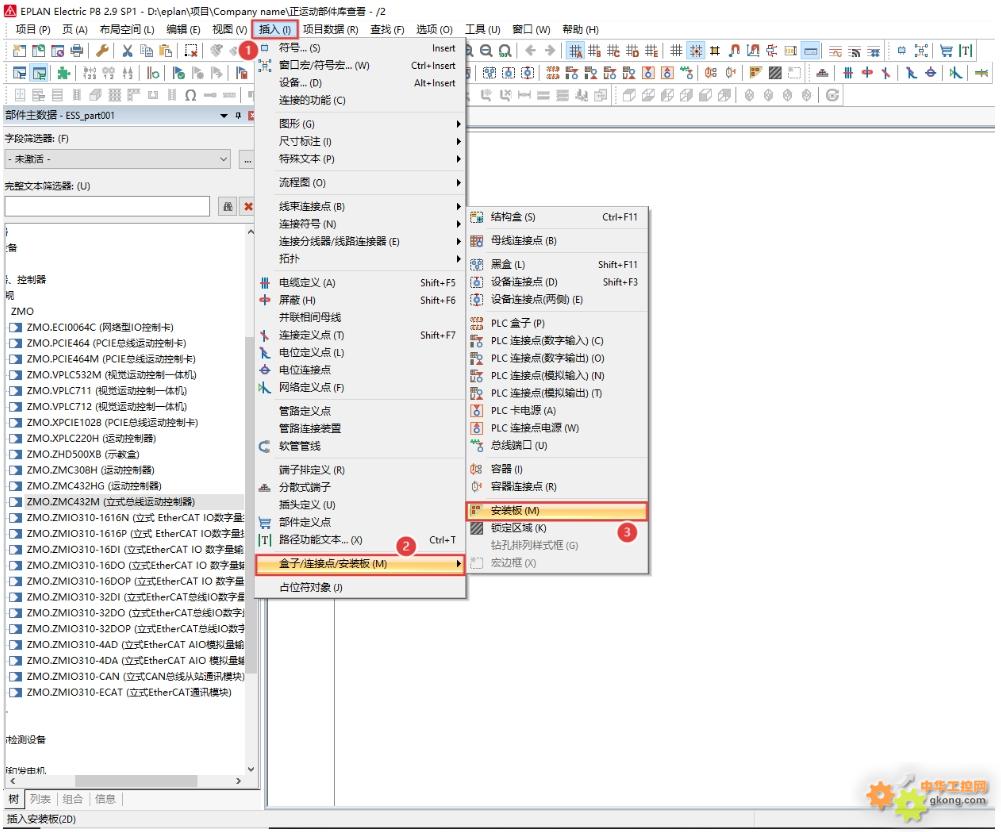The height and width of the screenshot is (832, 1001).
Task: Click the net definition point toolbar icon
Action: coord(956,73)
